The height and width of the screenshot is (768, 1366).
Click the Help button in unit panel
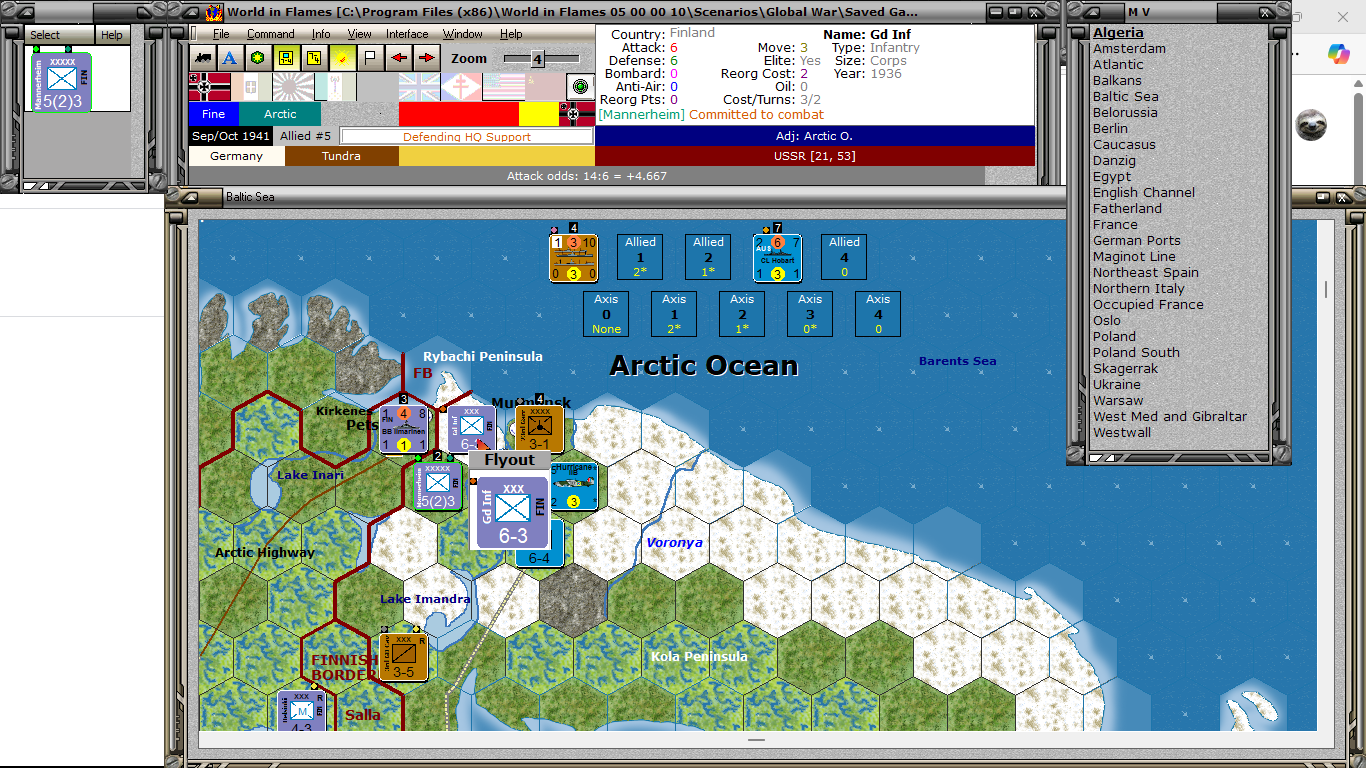tap(112, 35)
